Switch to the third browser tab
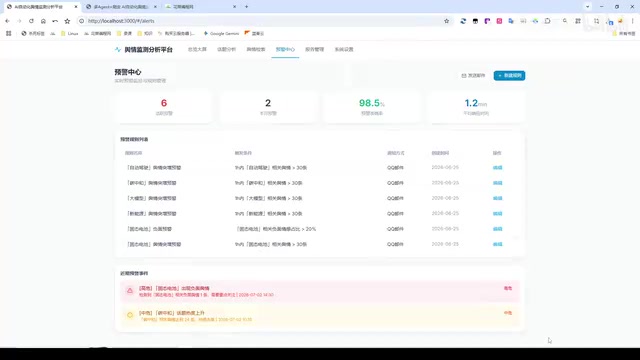This screenshot has width=640, height=360. coord(200,7)
